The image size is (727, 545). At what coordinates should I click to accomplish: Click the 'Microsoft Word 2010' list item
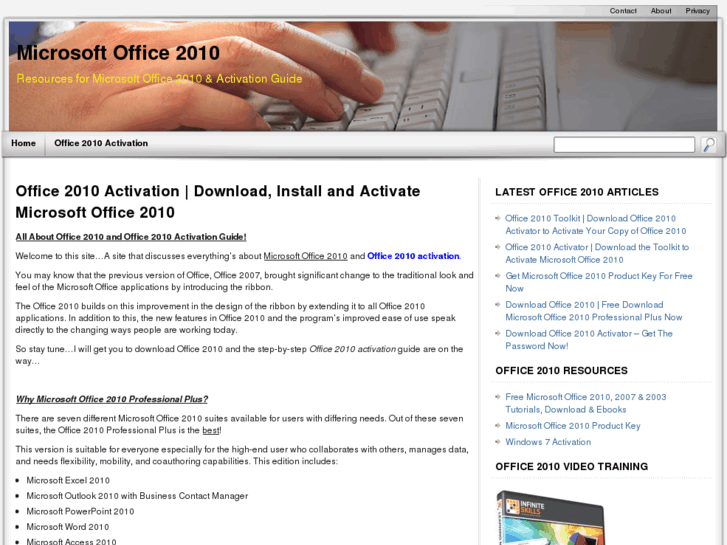68,527
